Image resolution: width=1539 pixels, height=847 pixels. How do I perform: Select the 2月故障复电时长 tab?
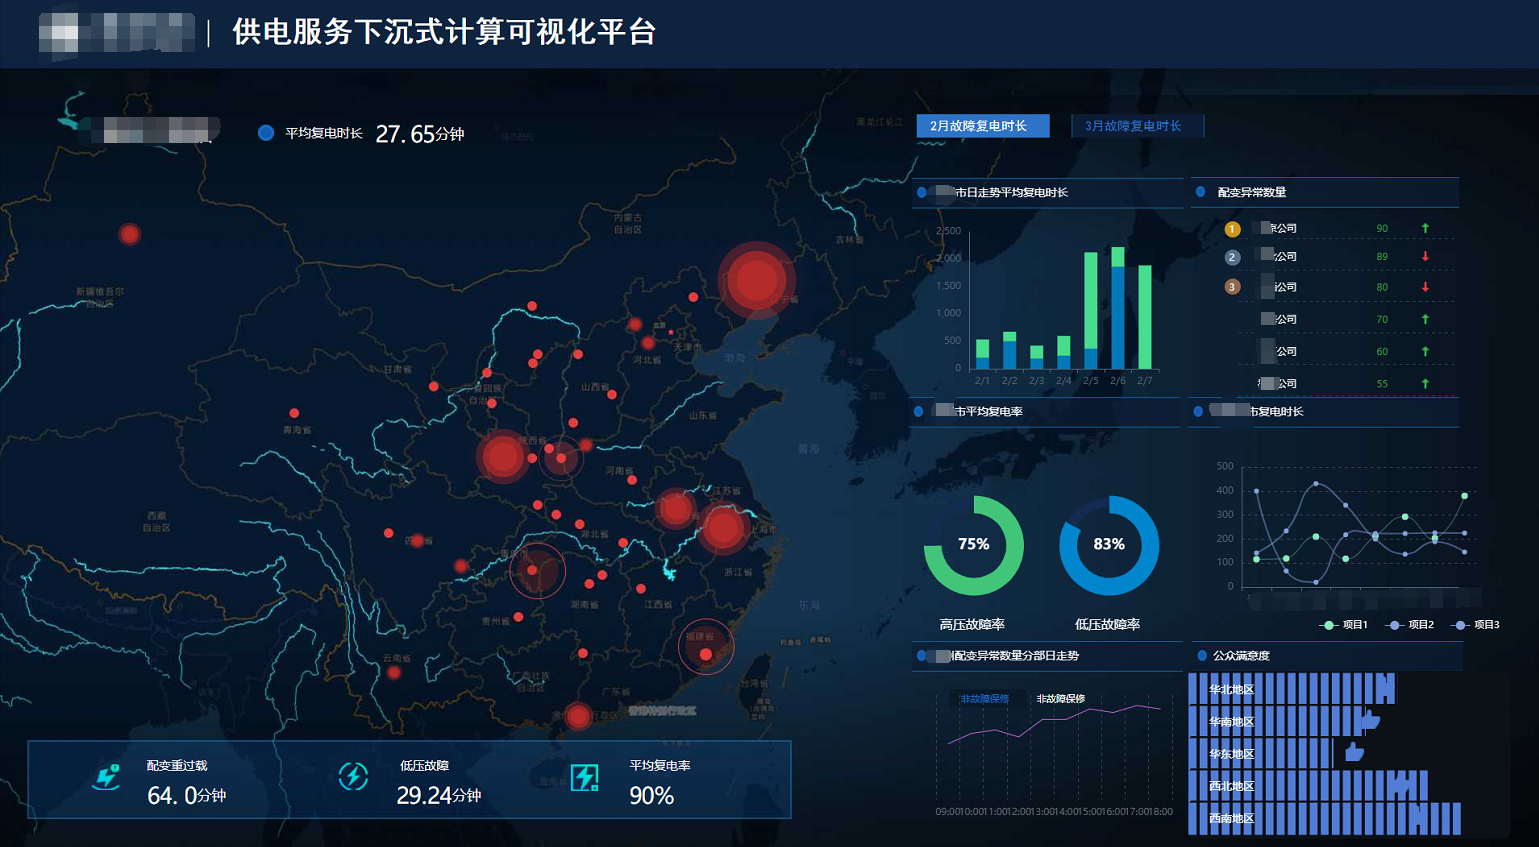[983, 125]
